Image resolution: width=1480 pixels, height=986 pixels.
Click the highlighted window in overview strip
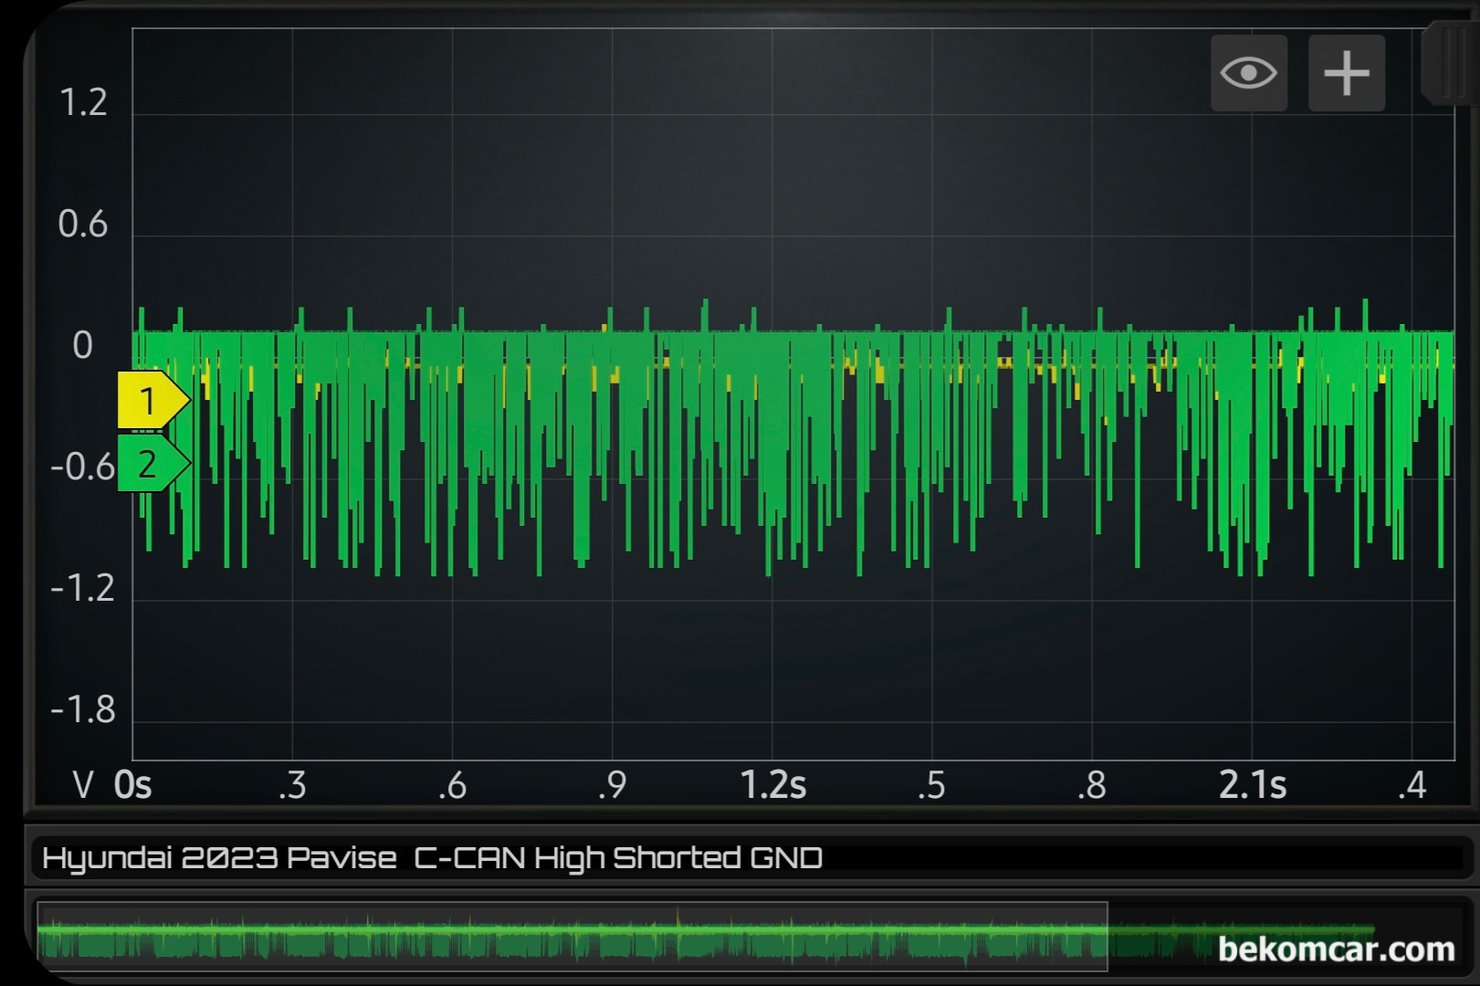pos(572,937)
